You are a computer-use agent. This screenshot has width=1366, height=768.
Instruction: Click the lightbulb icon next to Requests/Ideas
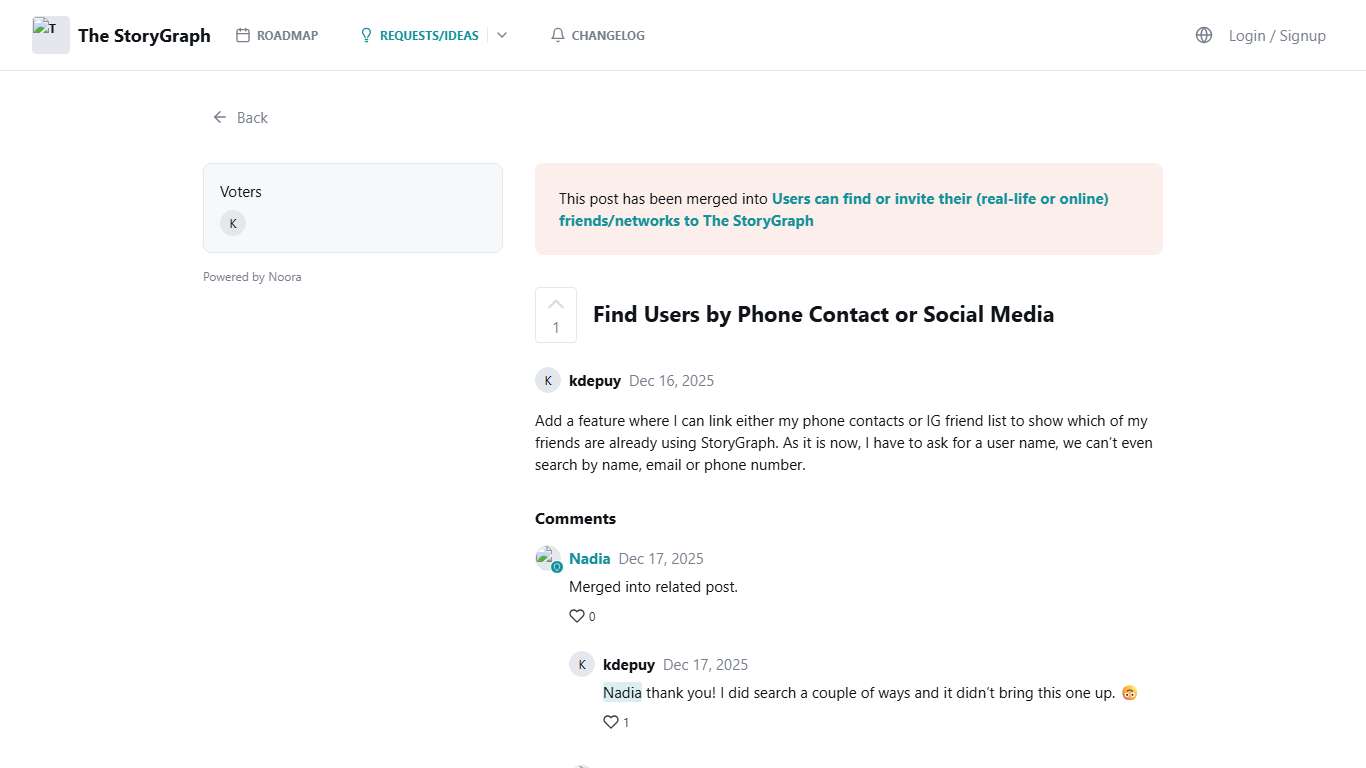[366, 34]
